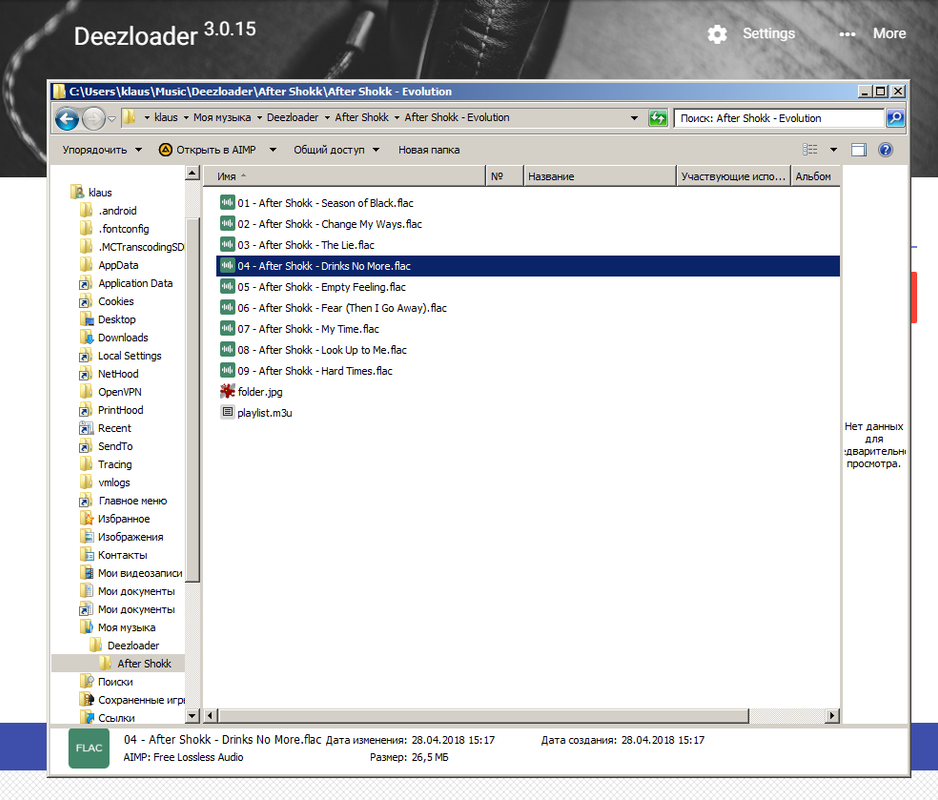Sort by the Альбом column header
Screen dimensions: 938x800
pyautogui.click(x=815, y=176)
